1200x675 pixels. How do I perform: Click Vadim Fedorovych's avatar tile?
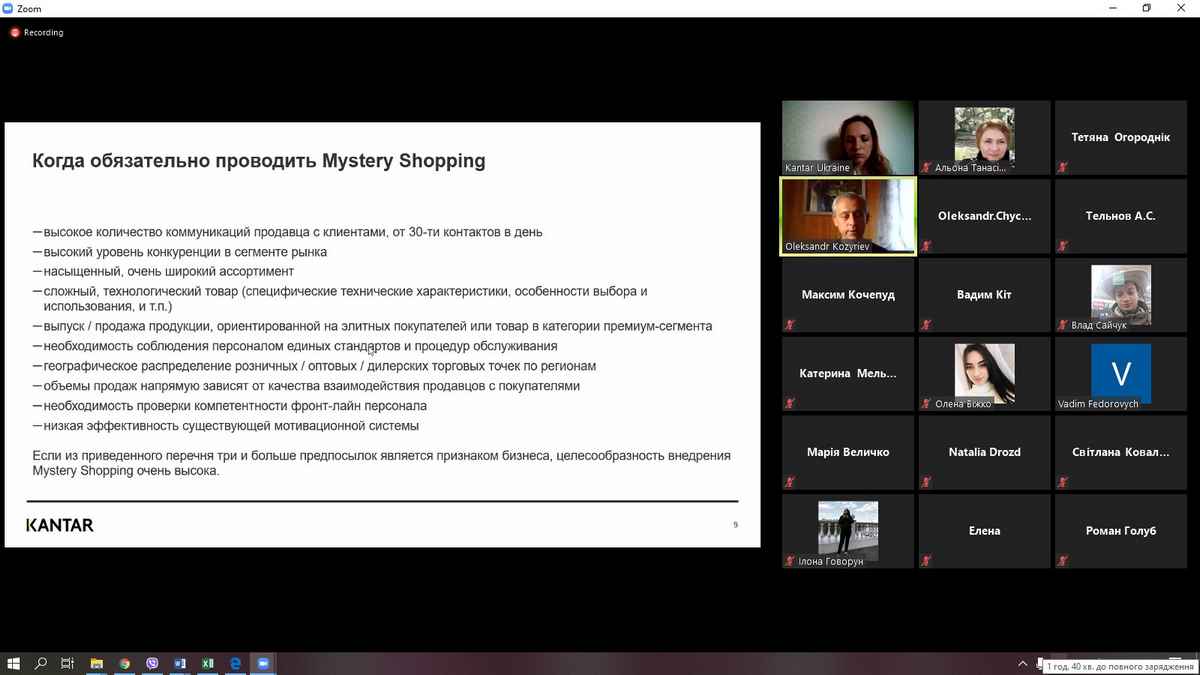tap(1120, 373)
